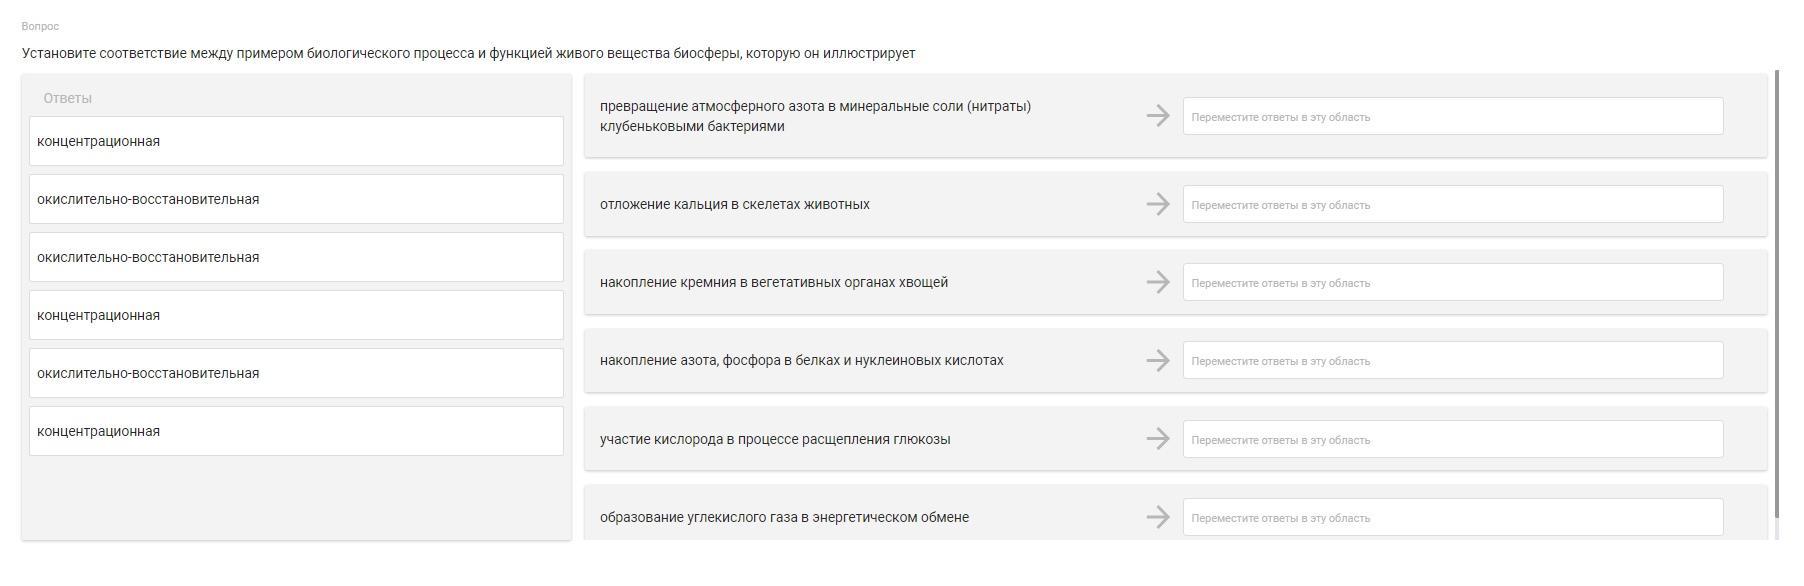Image resolution: width=1804 pixels, height=586 pixels.
Task: Select the topmost 'концентрационная' answer card
Action: 296,141
